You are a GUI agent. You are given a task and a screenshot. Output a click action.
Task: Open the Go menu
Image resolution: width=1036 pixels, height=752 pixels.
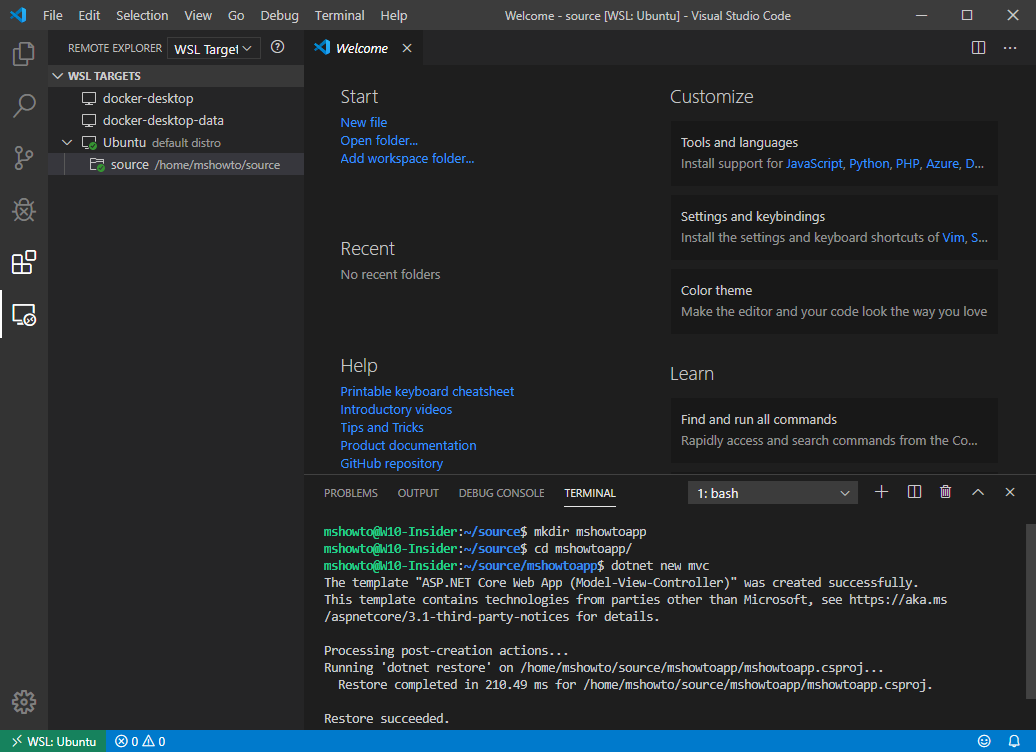click(x=236, y=15)
